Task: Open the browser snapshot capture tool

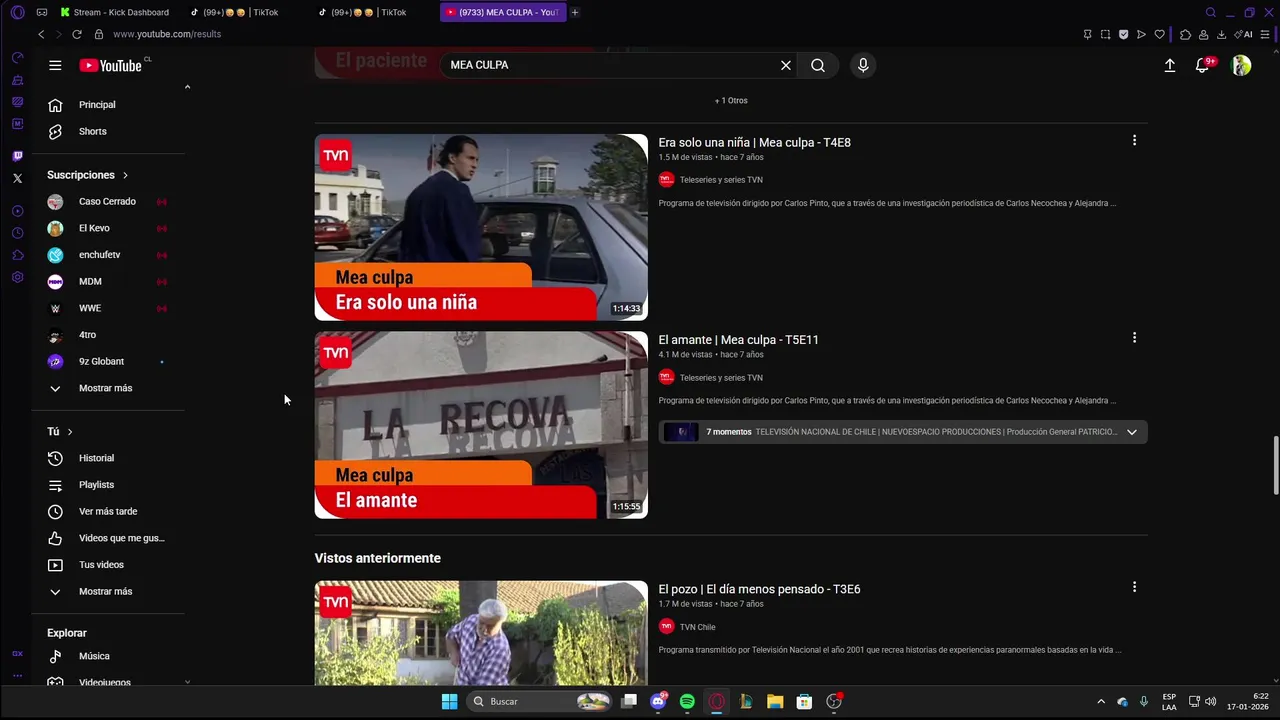Action: [1105, 34]
